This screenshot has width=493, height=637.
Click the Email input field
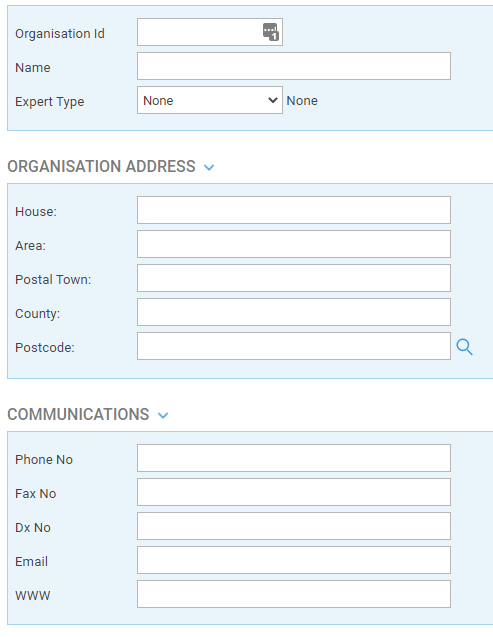294,560
